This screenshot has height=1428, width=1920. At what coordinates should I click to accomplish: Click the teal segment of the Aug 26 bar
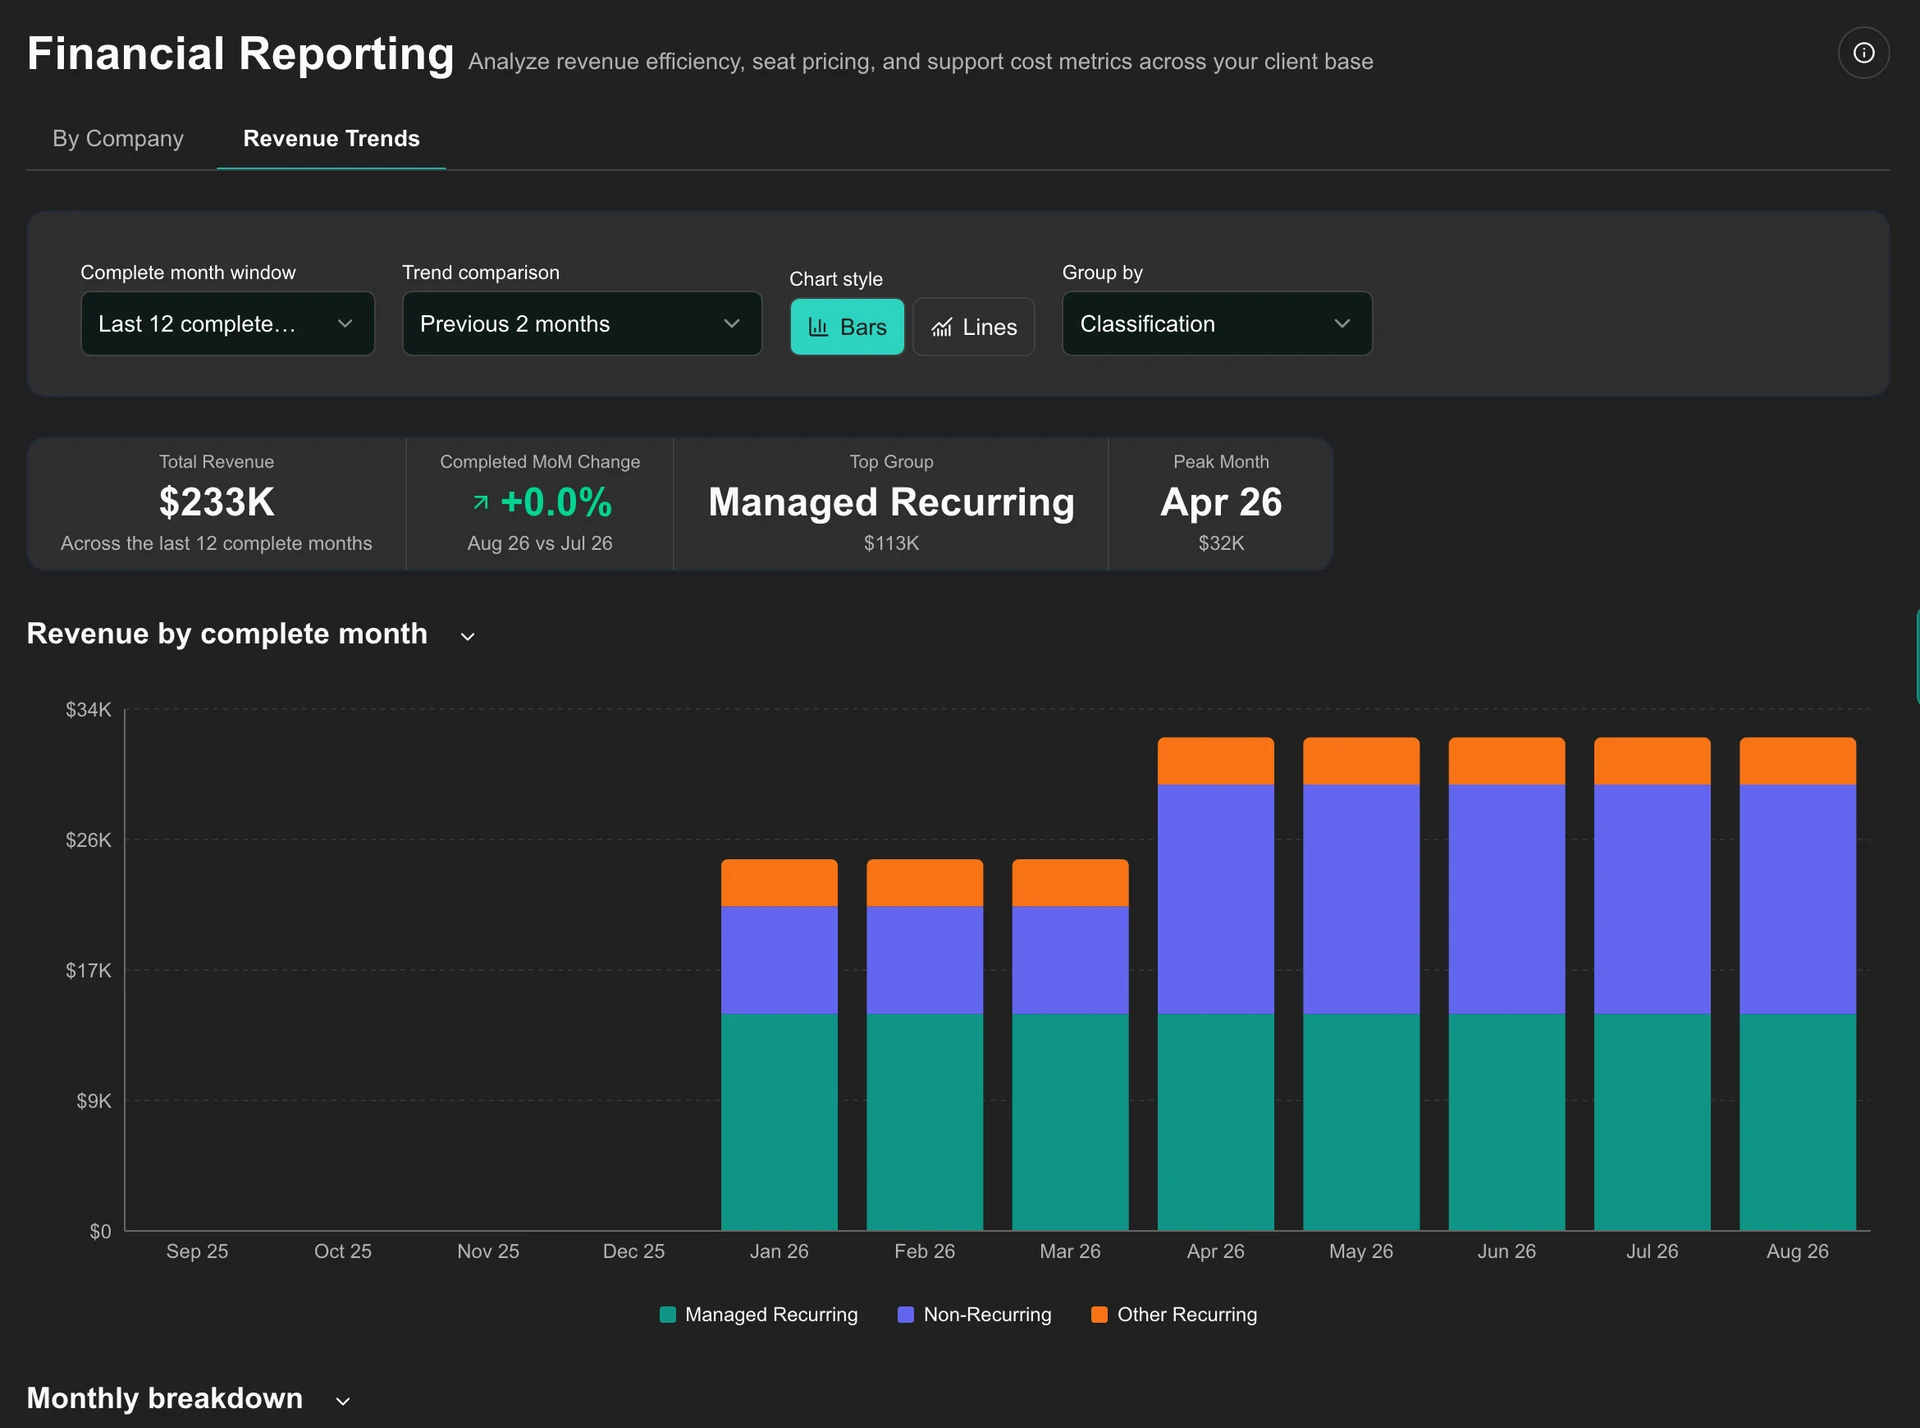point(1798,1122)
